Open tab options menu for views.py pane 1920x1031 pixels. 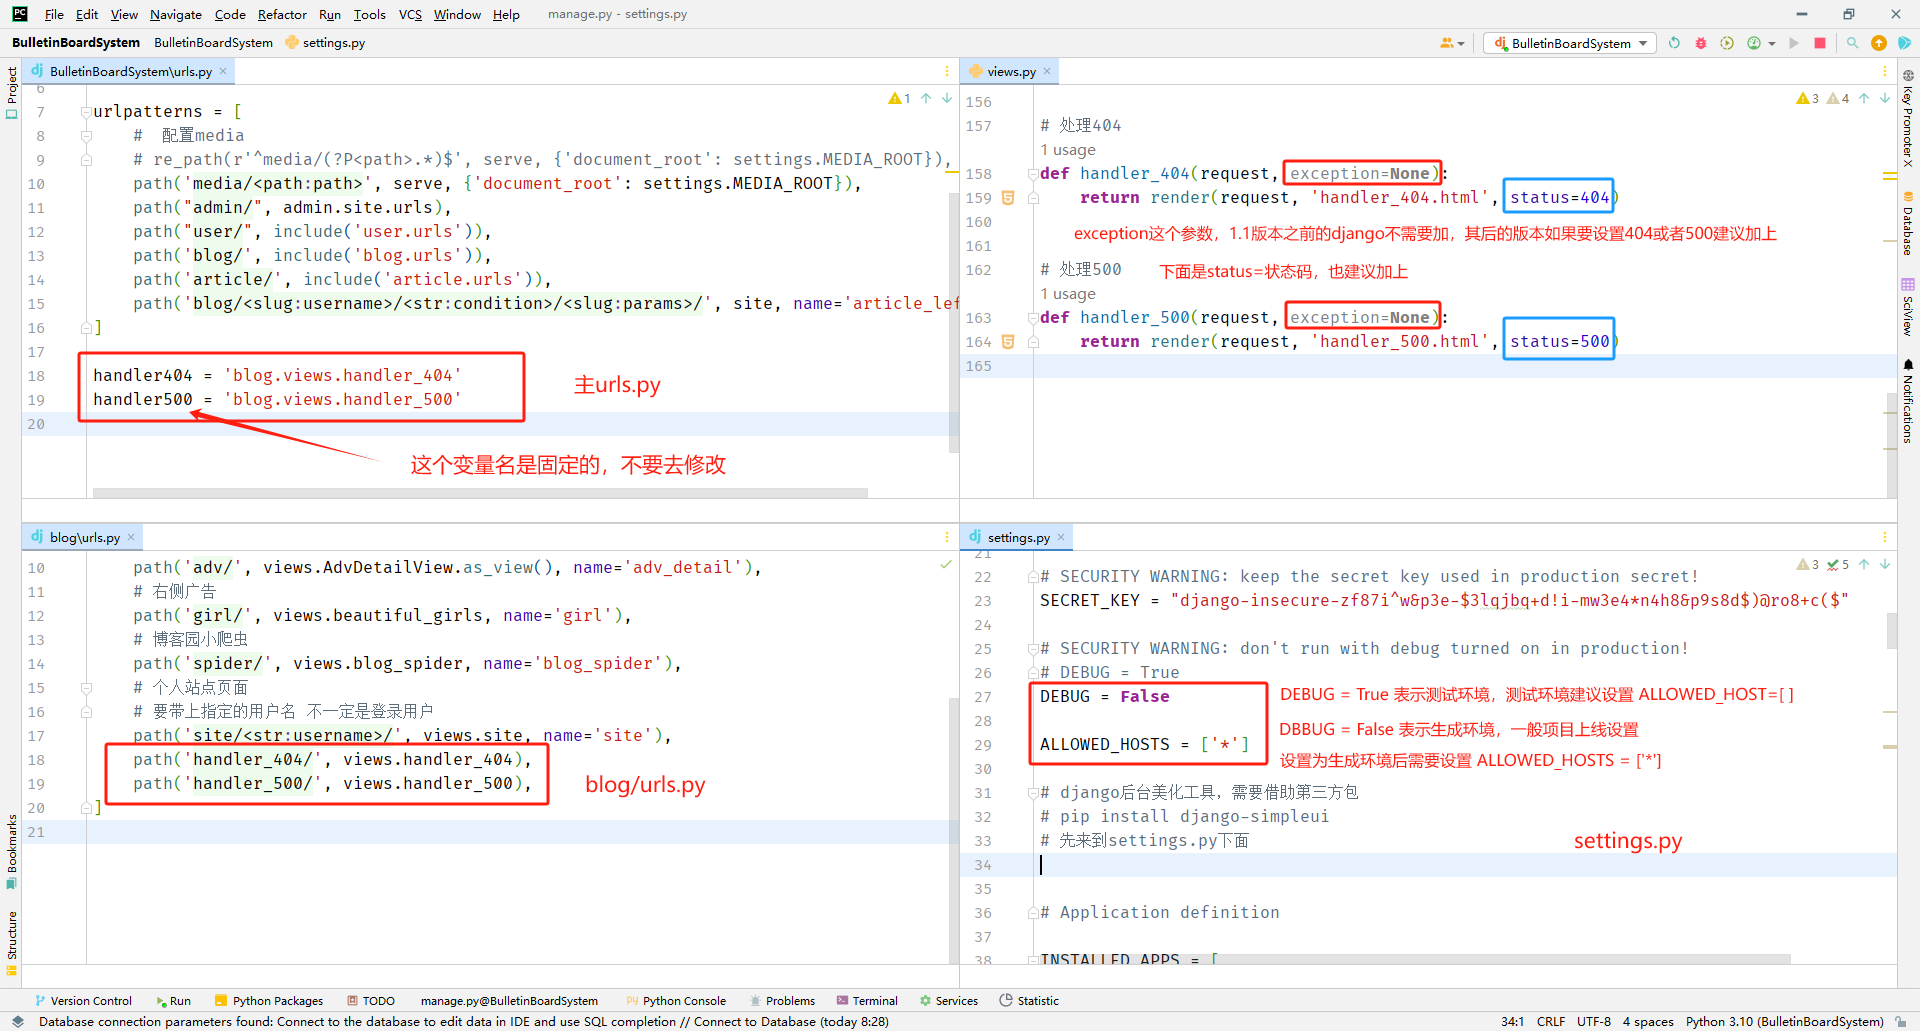(1885, 71)
